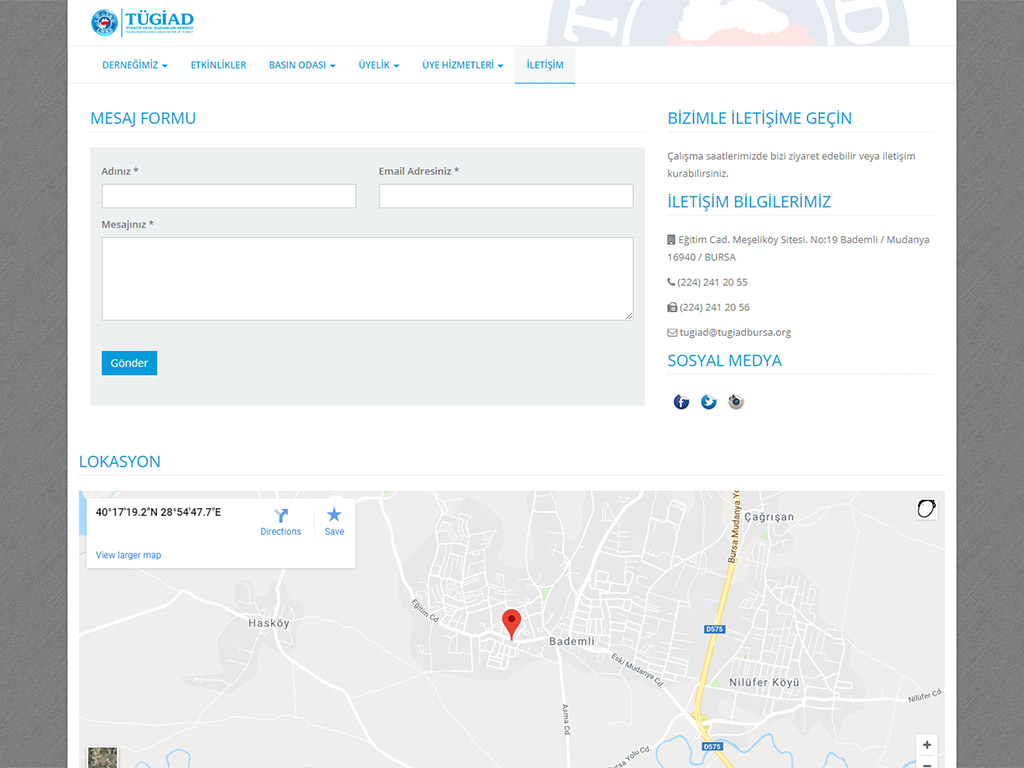Click the message box resize handle
1024x768 pixels.
pyautogui.click(x=629, y=316)
